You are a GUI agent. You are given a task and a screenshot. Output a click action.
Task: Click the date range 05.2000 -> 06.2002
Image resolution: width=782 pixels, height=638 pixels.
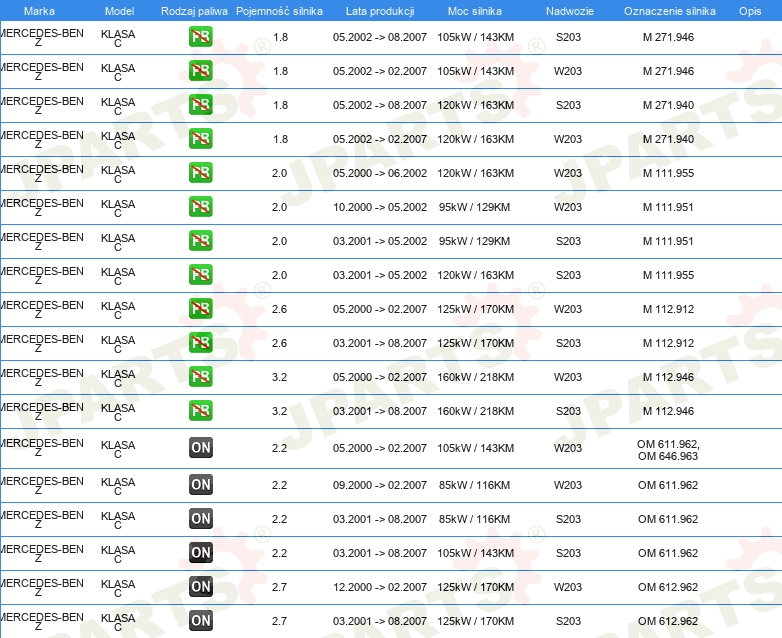click(x=380, y=173)
